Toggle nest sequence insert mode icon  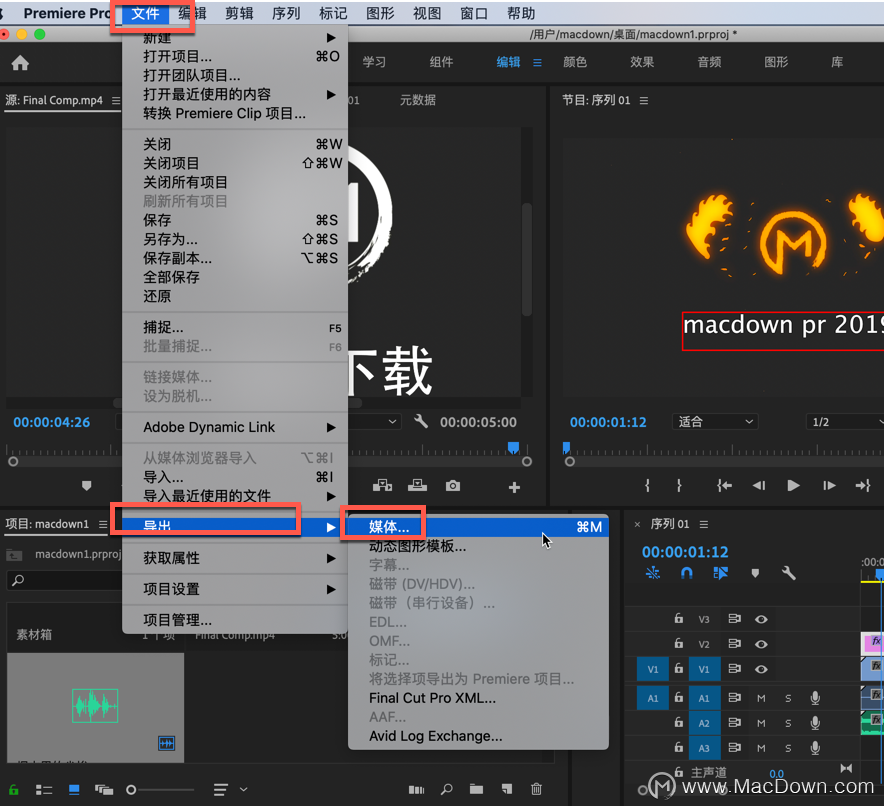click(x=653, y=573)
